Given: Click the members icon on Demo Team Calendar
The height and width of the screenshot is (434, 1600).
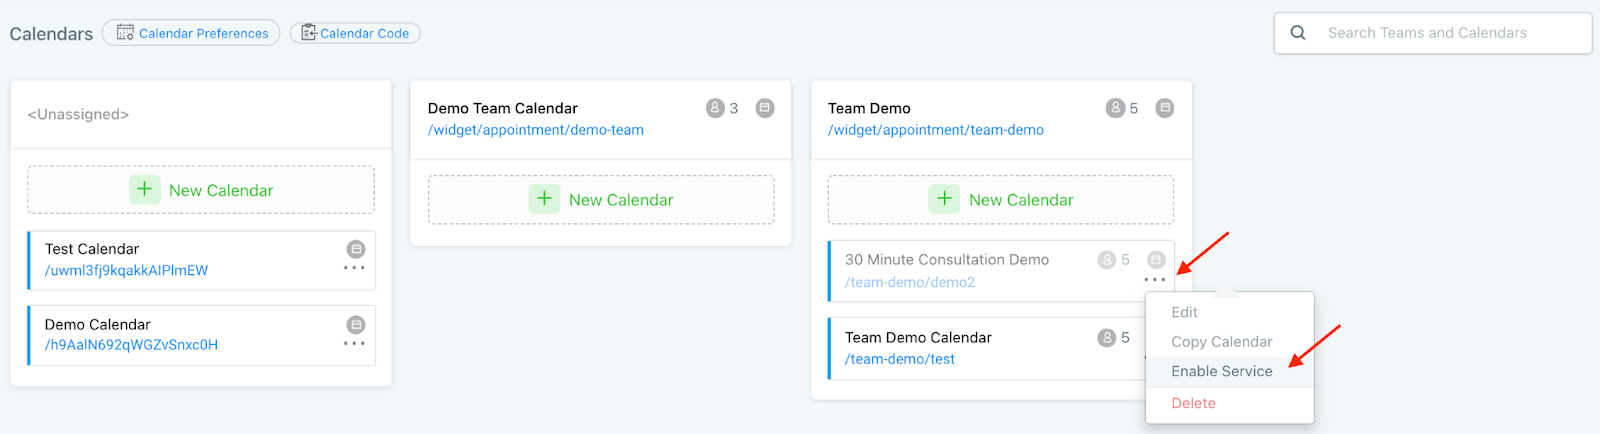Looking at the screenshot, I should pos(715,108).
